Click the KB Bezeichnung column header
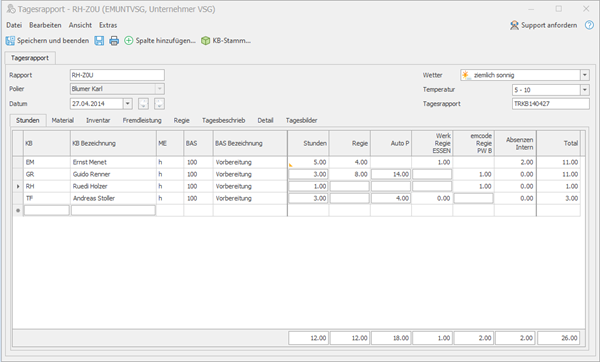This screenshot has width=600, height=362. [x=113, y=143]
